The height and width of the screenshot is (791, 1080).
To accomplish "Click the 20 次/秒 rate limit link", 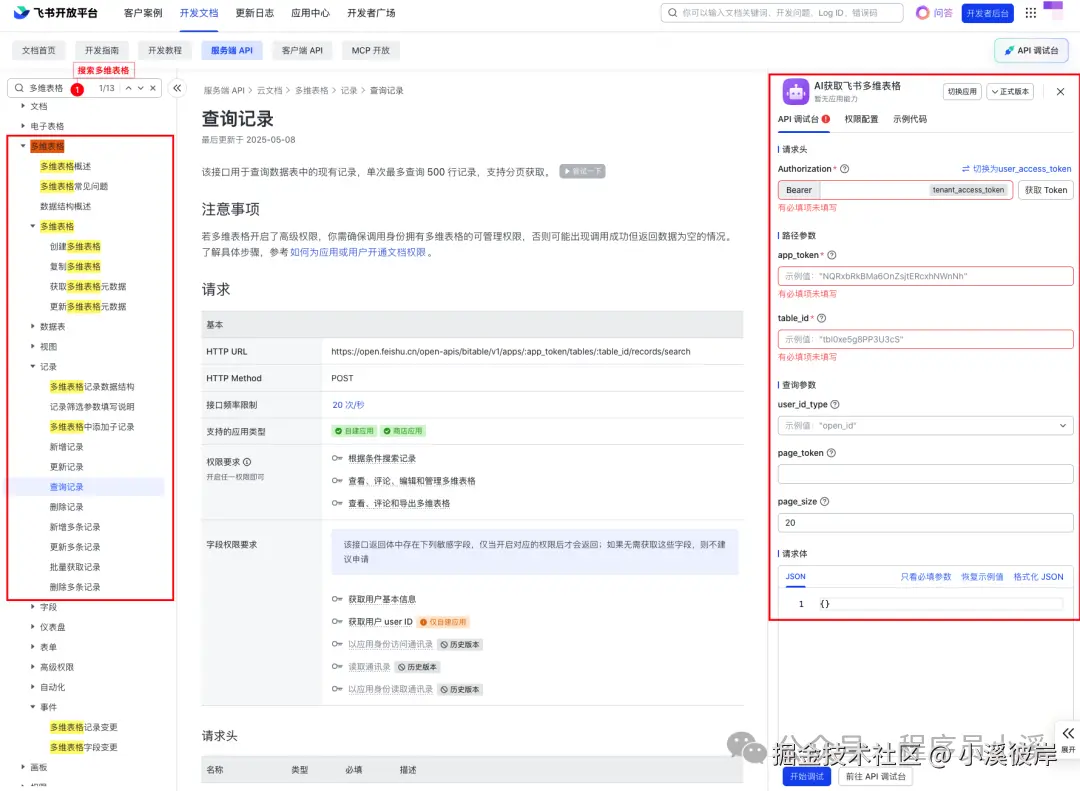I will [349, 405].
